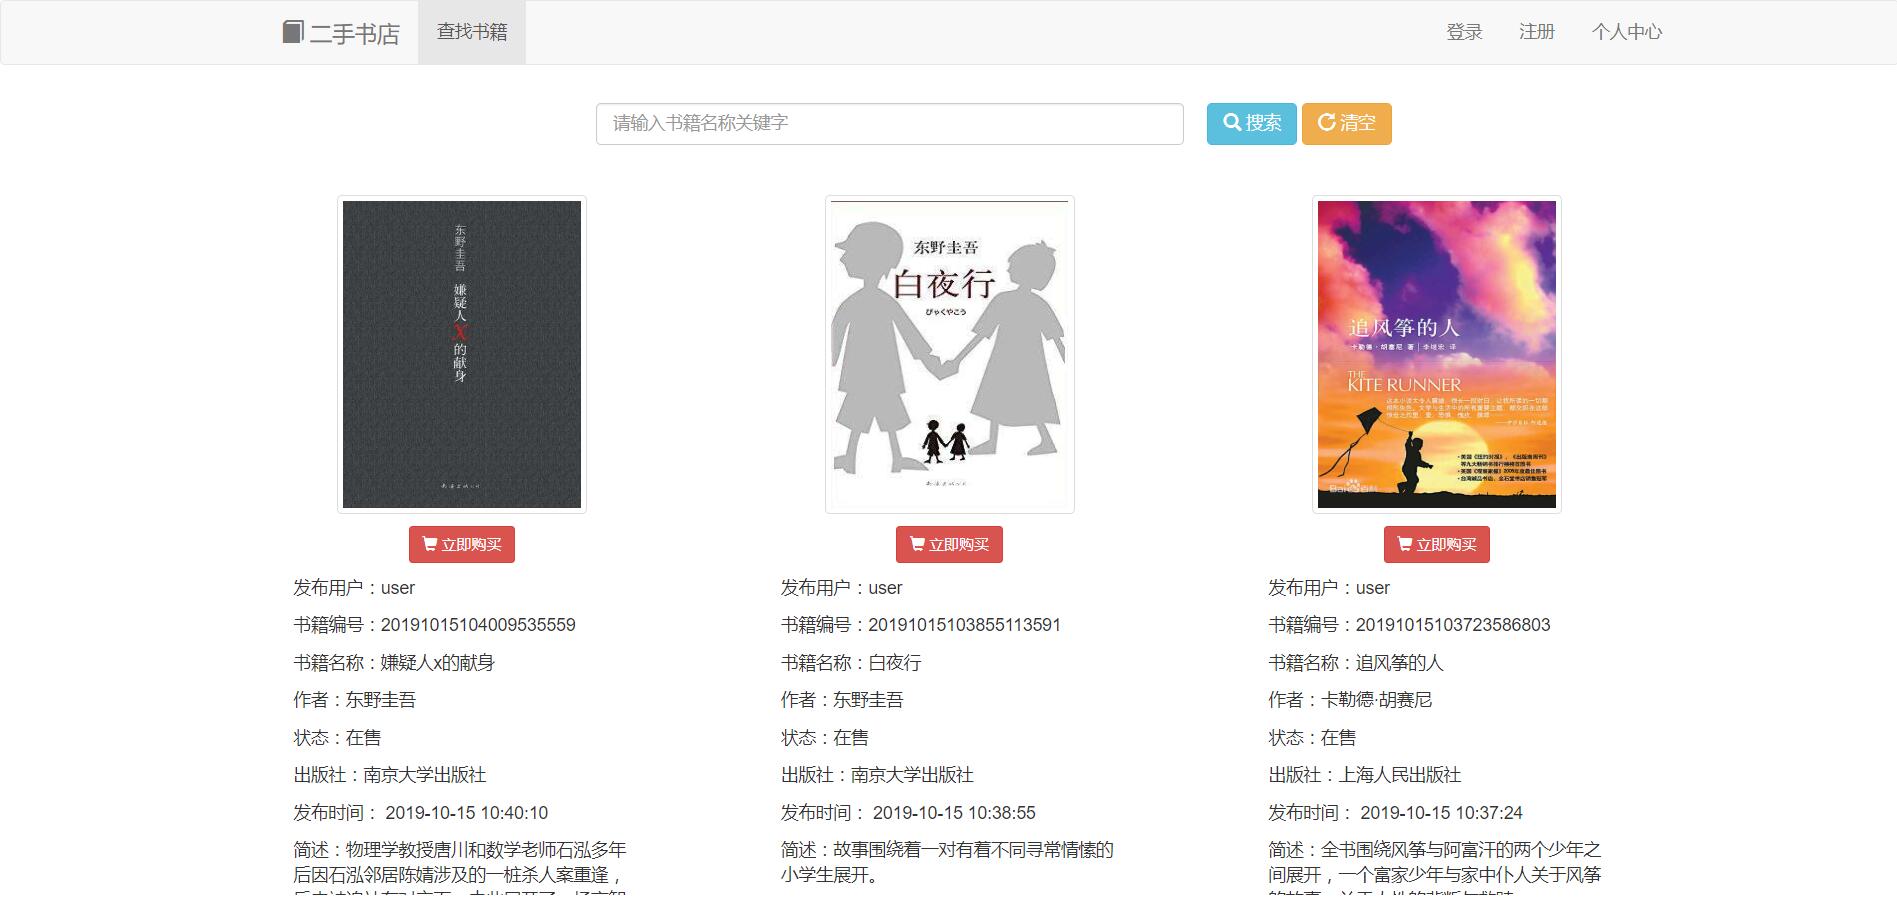
Task: Click the 搜索 search button
Action: coord(1252,124)
